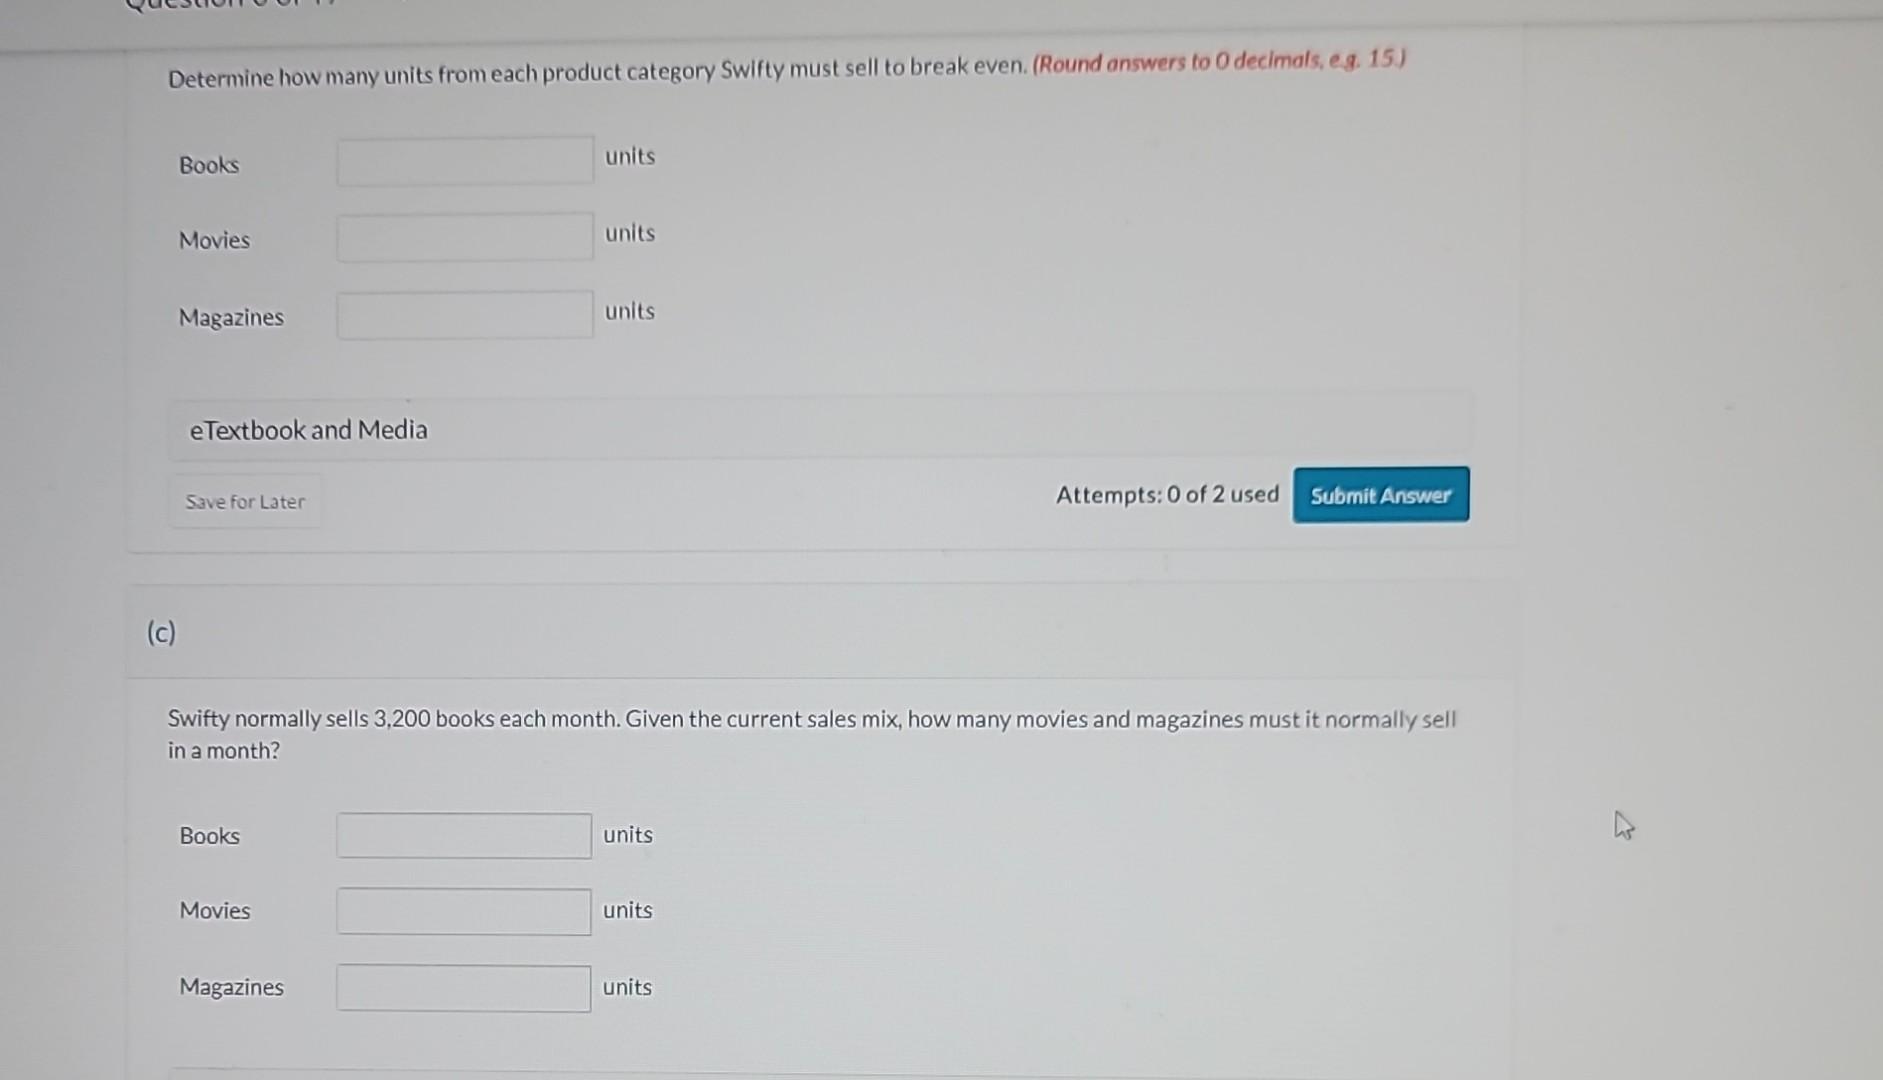This screenshot has width=1883, height=1080.
Task: Click the Books units input field for break-even
Action: click(464, 160)
